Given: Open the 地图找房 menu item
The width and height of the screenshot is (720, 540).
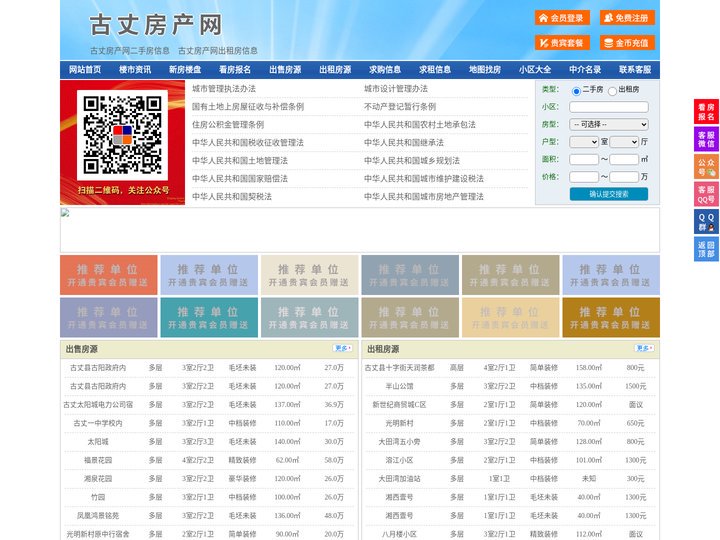Looking at the screenshot, I should [485, 70].
